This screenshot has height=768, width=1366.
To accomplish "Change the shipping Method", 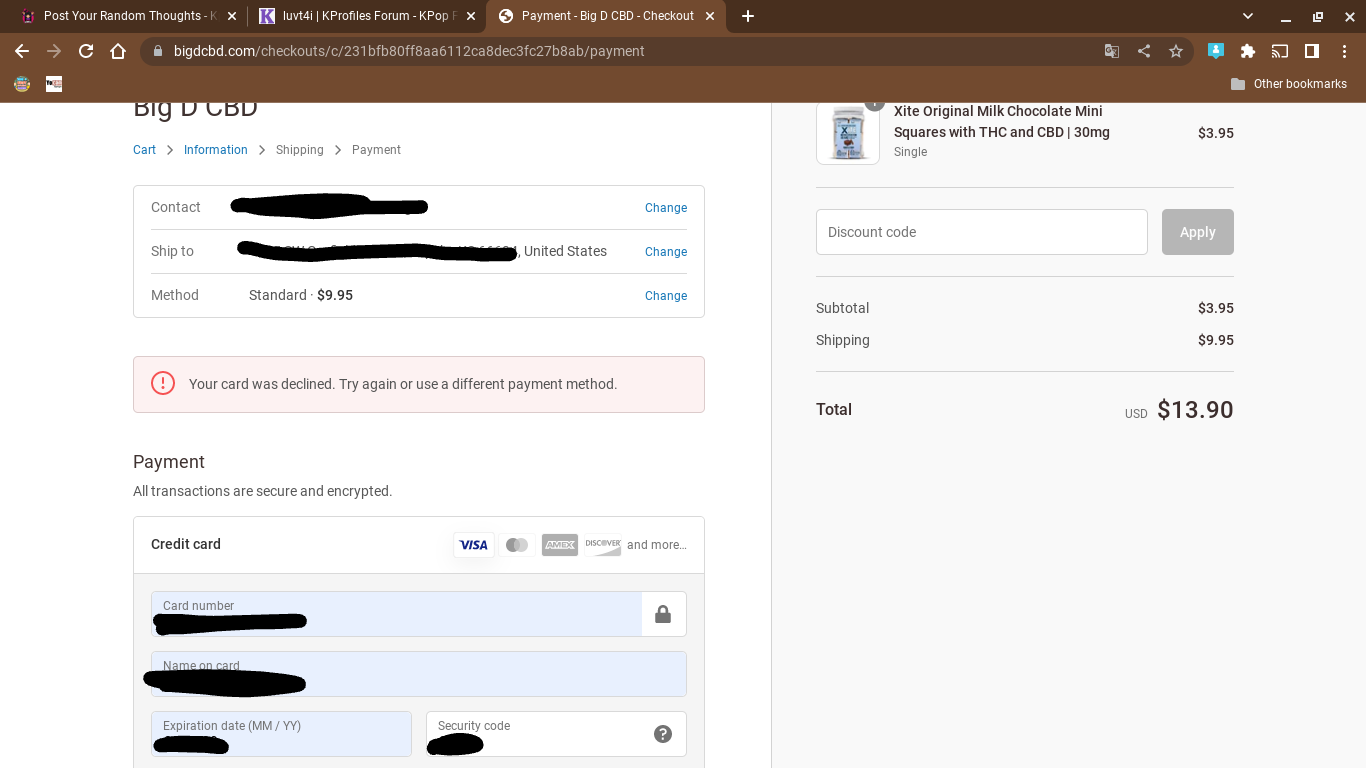I will 666,296.
